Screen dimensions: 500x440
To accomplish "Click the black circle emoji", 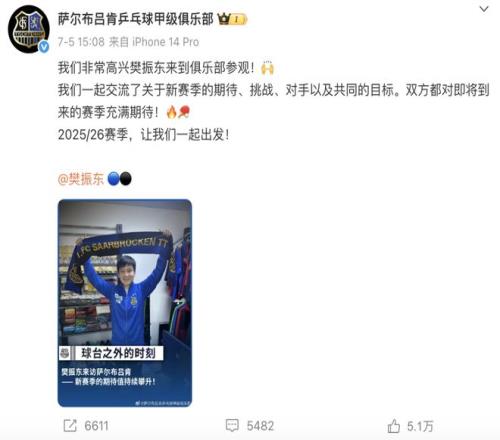I will 126,179.
